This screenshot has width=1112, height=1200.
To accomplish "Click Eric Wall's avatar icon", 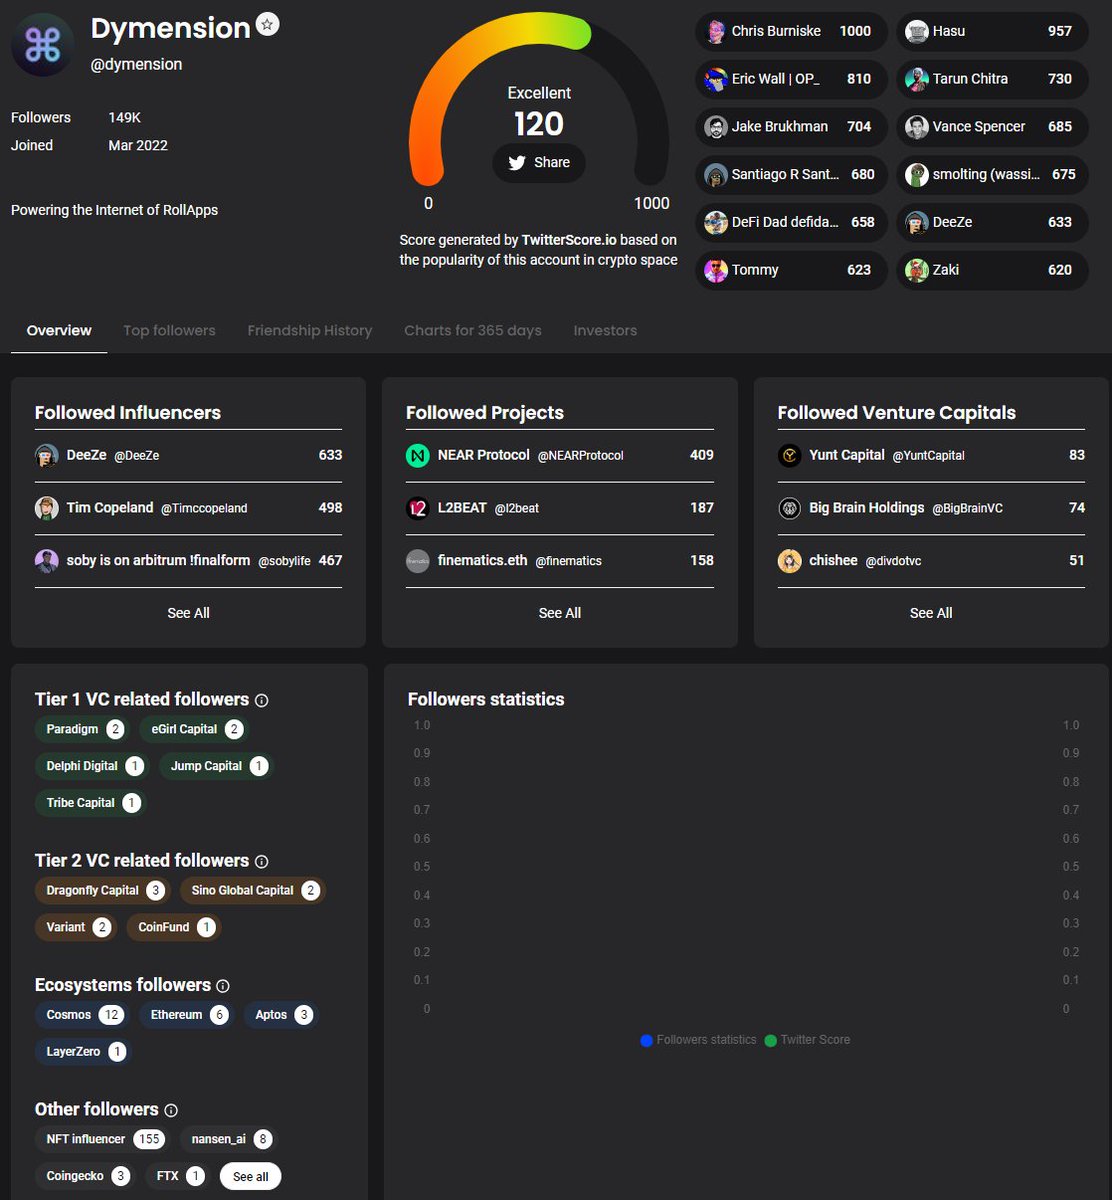I will point(716,79).
